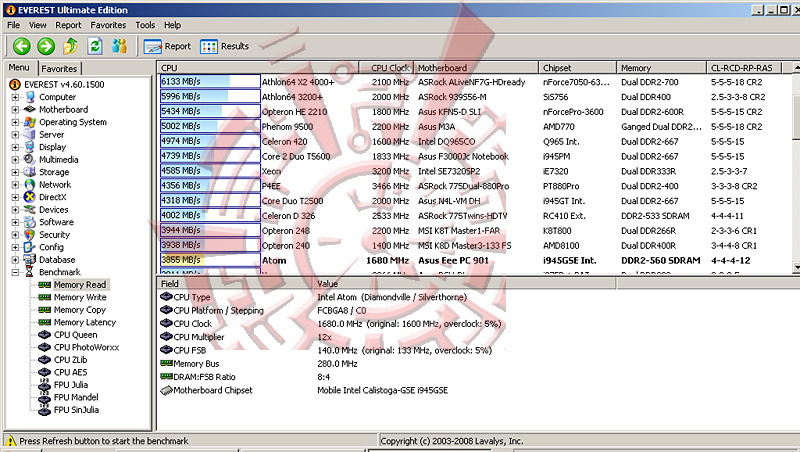Click the 5434 MB/s result bar
This screenshot has width=800, height=452.
[210, 111]
